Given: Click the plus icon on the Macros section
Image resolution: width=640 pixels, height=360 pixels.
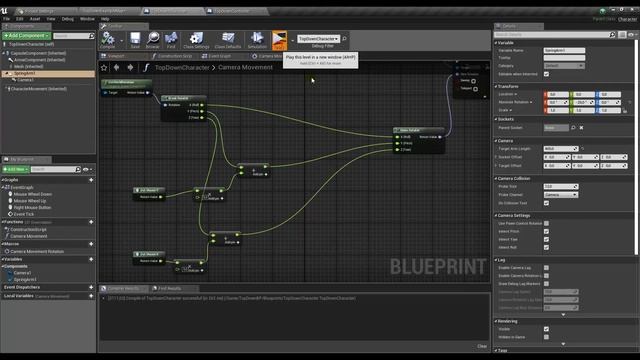Looking at the screenshot, I should (91, 244).
